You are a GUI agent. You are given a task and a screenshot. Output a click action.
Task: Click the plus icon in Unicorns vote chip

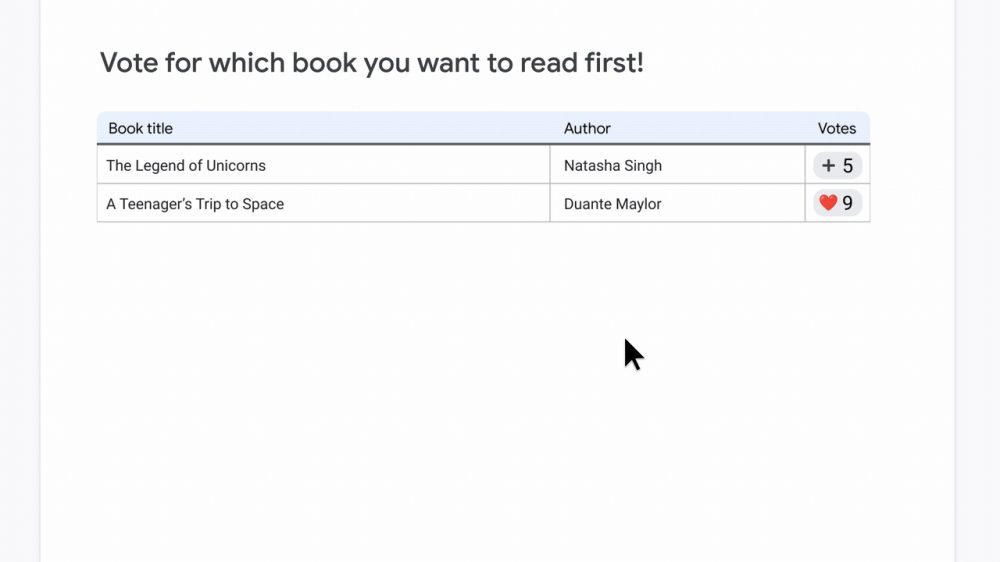coord(828,166)
